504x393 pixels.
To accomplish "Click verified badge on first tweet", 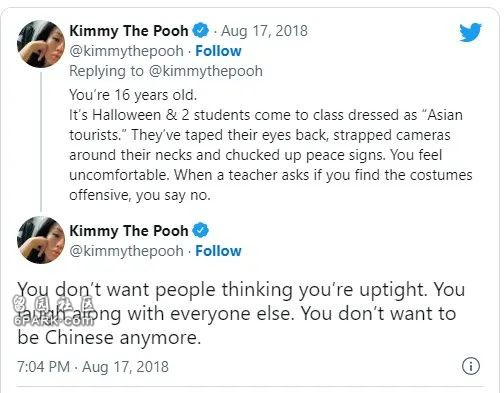I will [201, 31].
